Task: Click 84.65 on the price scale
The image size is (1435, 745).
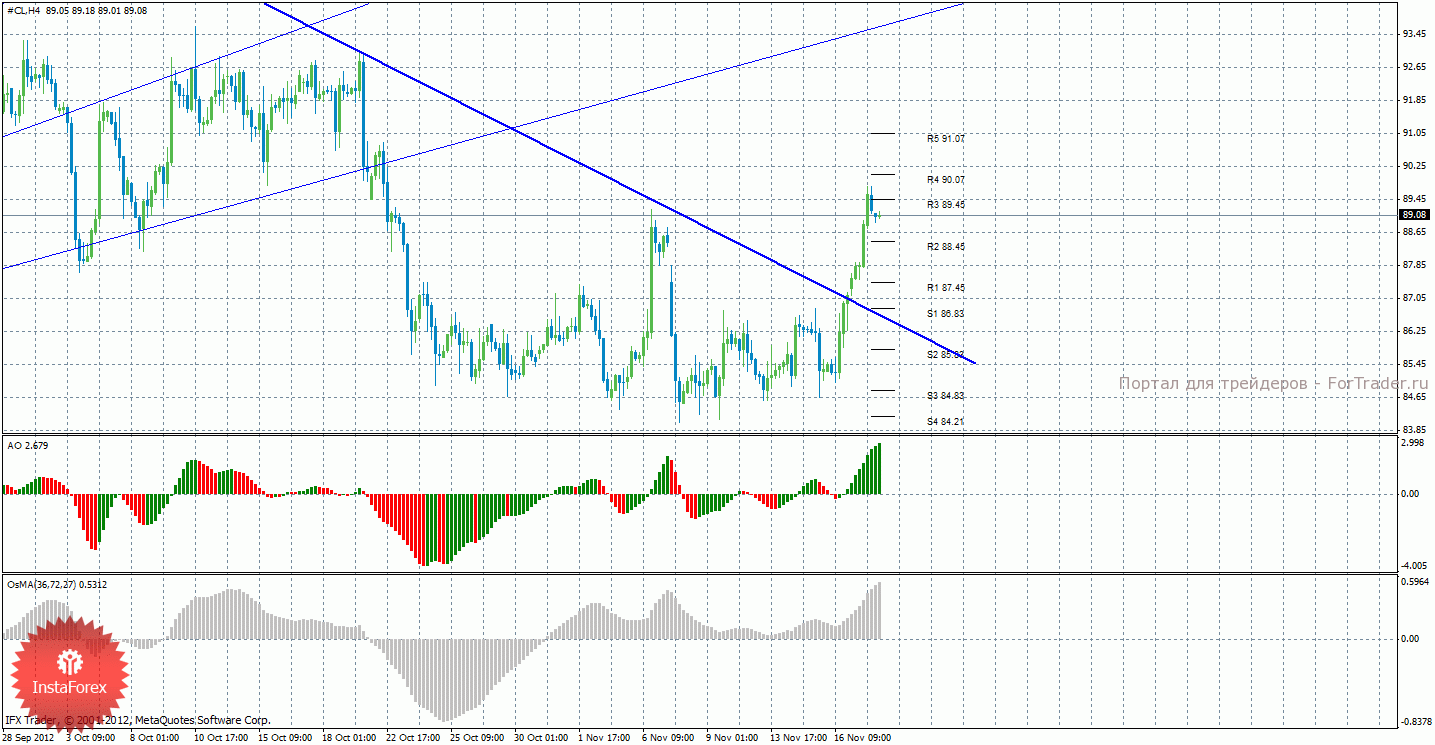Action: coord(1415,396)
